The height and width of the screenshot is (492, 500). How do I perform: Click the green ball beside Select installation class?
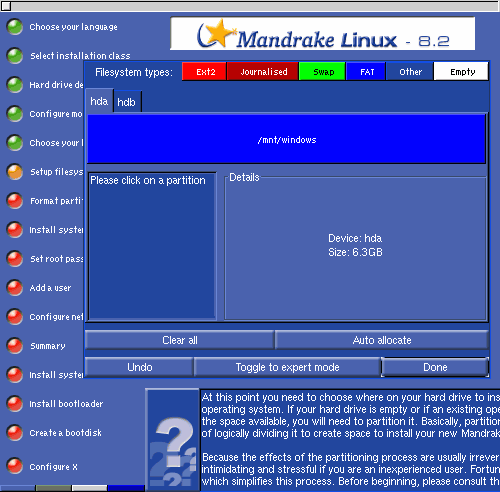pyautogui.click(x=15, y=56)
